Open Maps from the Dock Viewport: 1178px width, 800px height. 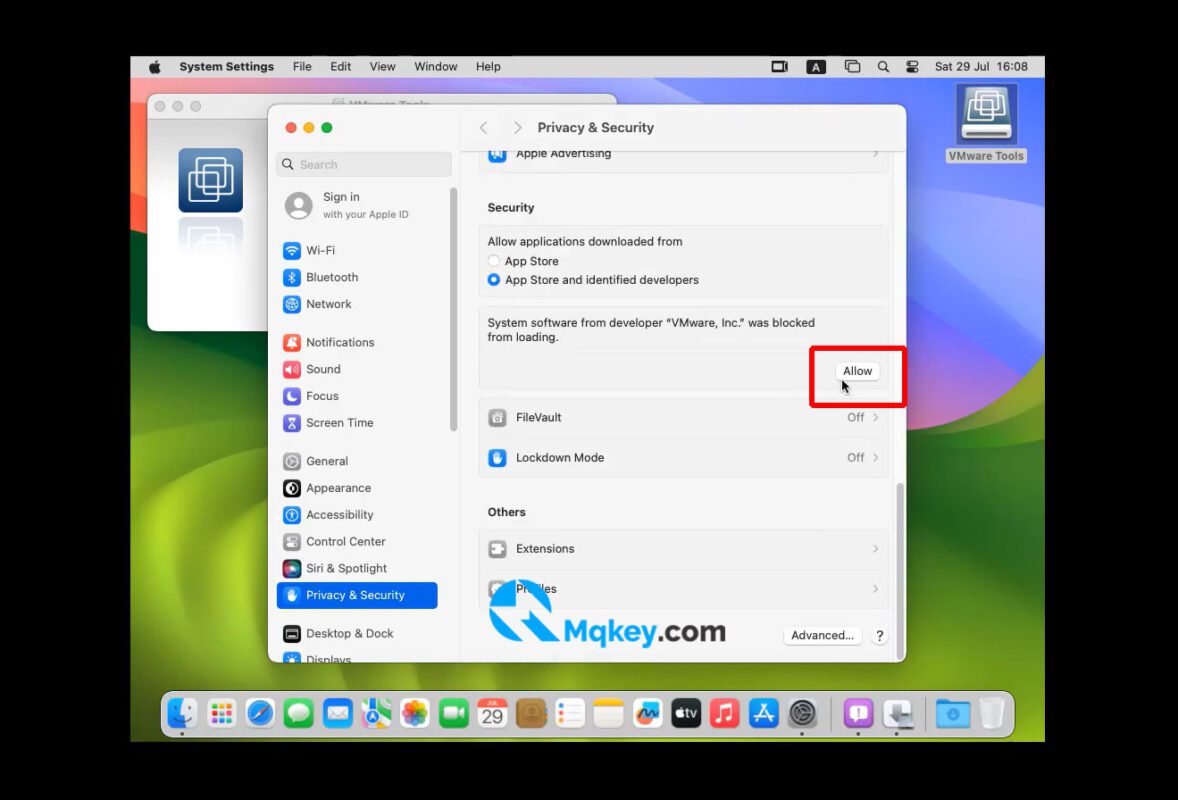point(376,713)
